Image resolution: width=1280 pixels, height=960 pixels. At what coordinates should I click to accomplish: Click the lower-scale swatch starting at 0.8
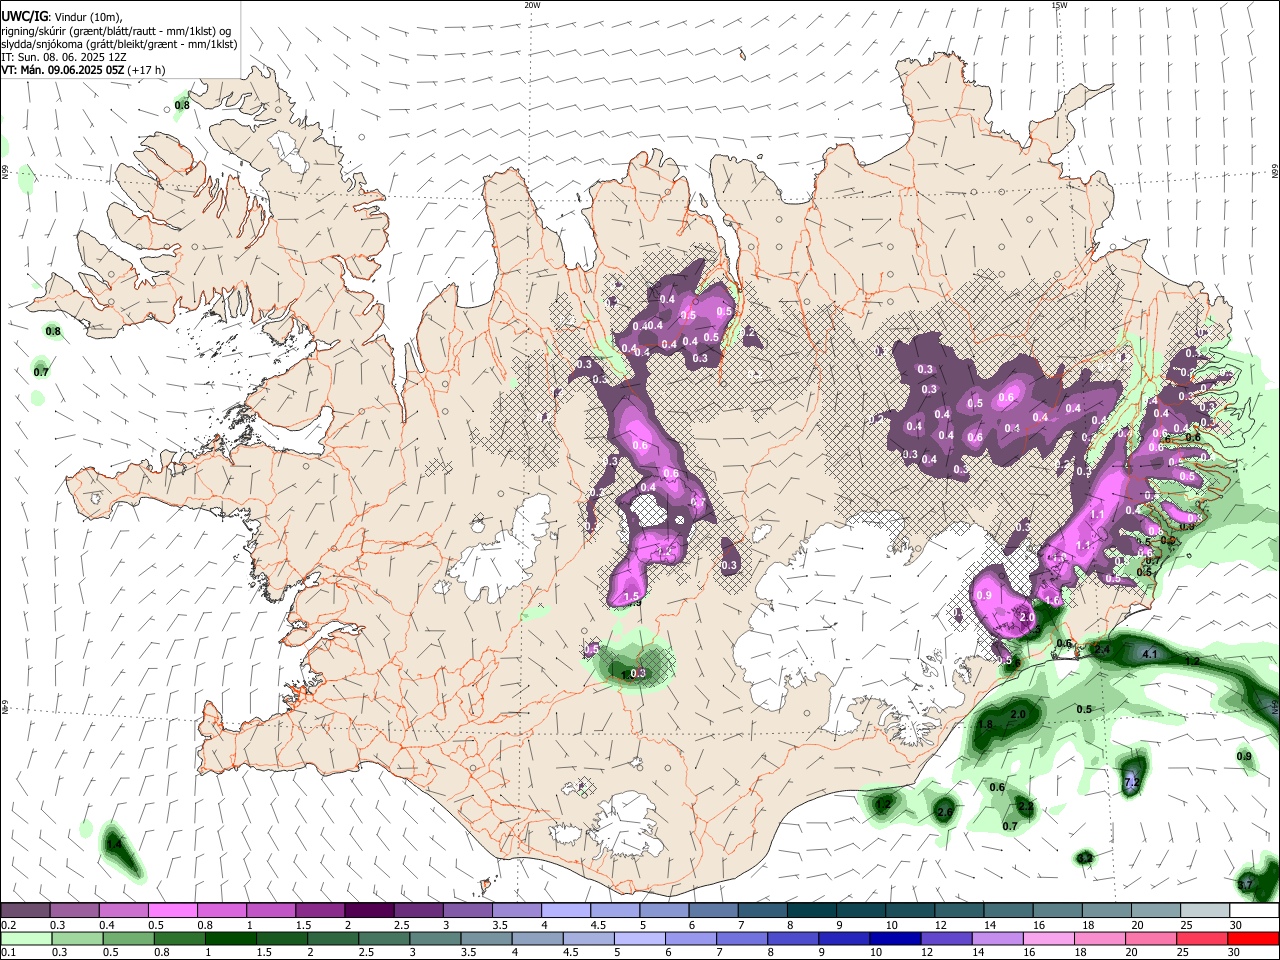(179, 938)
